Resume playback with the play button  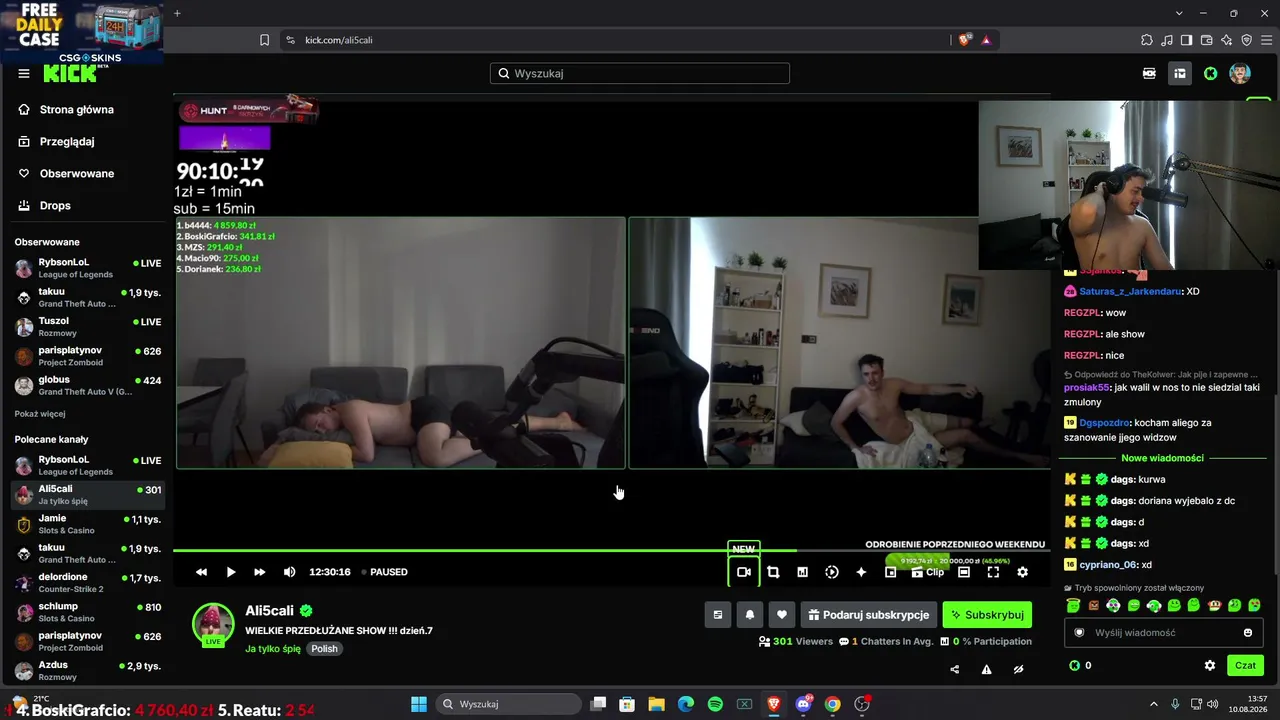tap(230, 572)
